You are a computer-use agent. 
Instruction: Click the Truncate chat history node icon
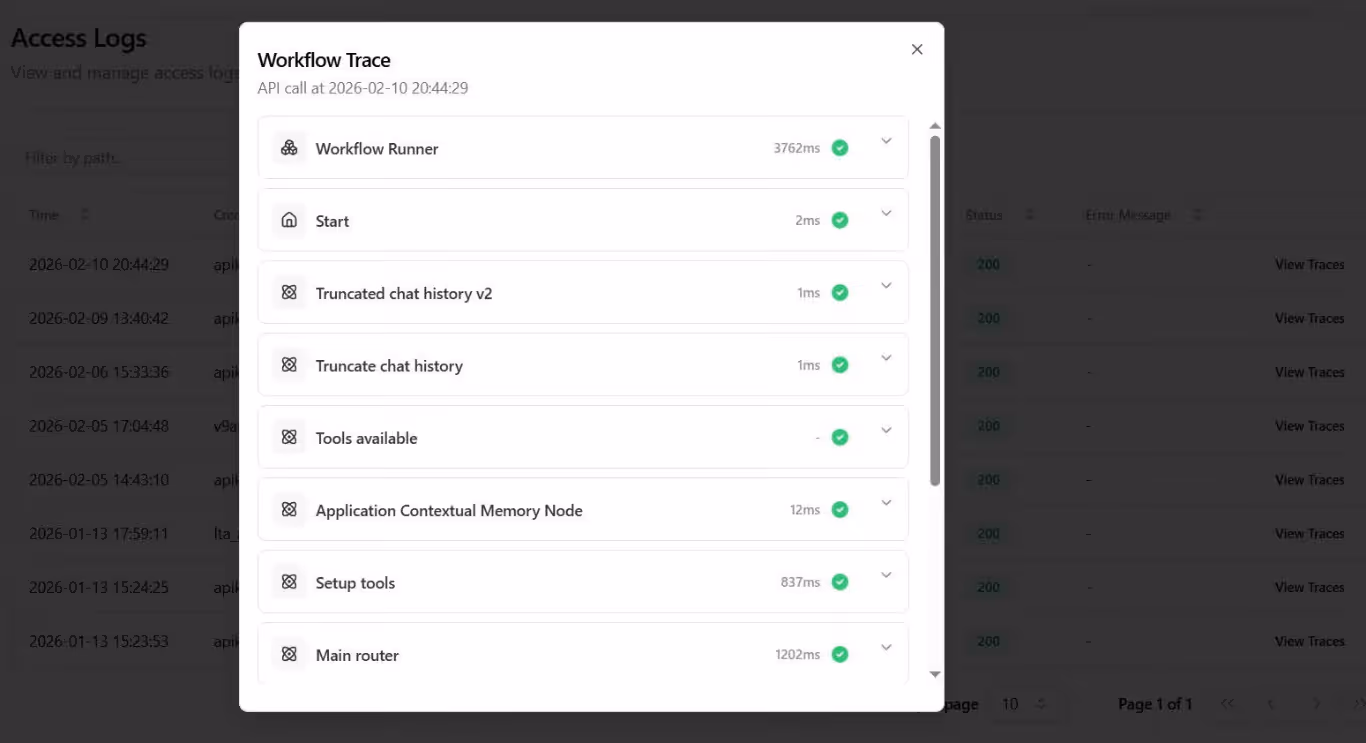click(x=289, y=365)
